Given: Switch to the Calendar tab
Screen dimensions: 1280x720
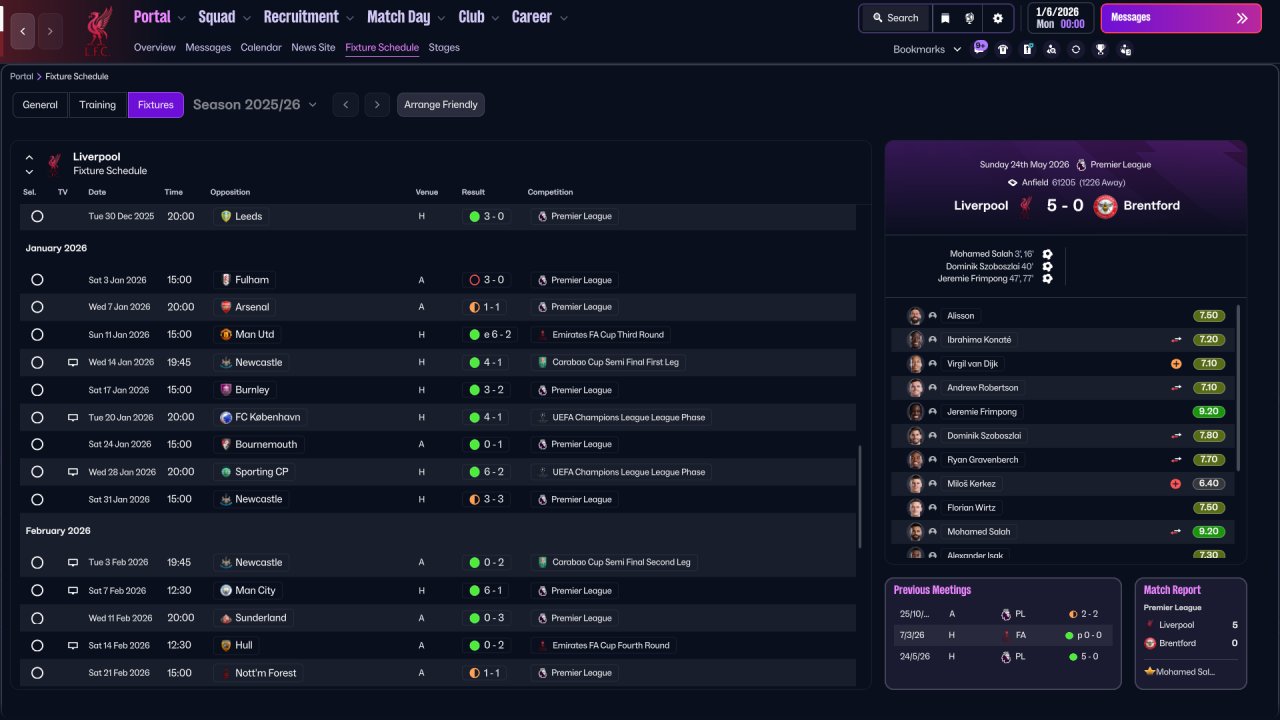Looking at the screenshot, I should pos(261,47).
